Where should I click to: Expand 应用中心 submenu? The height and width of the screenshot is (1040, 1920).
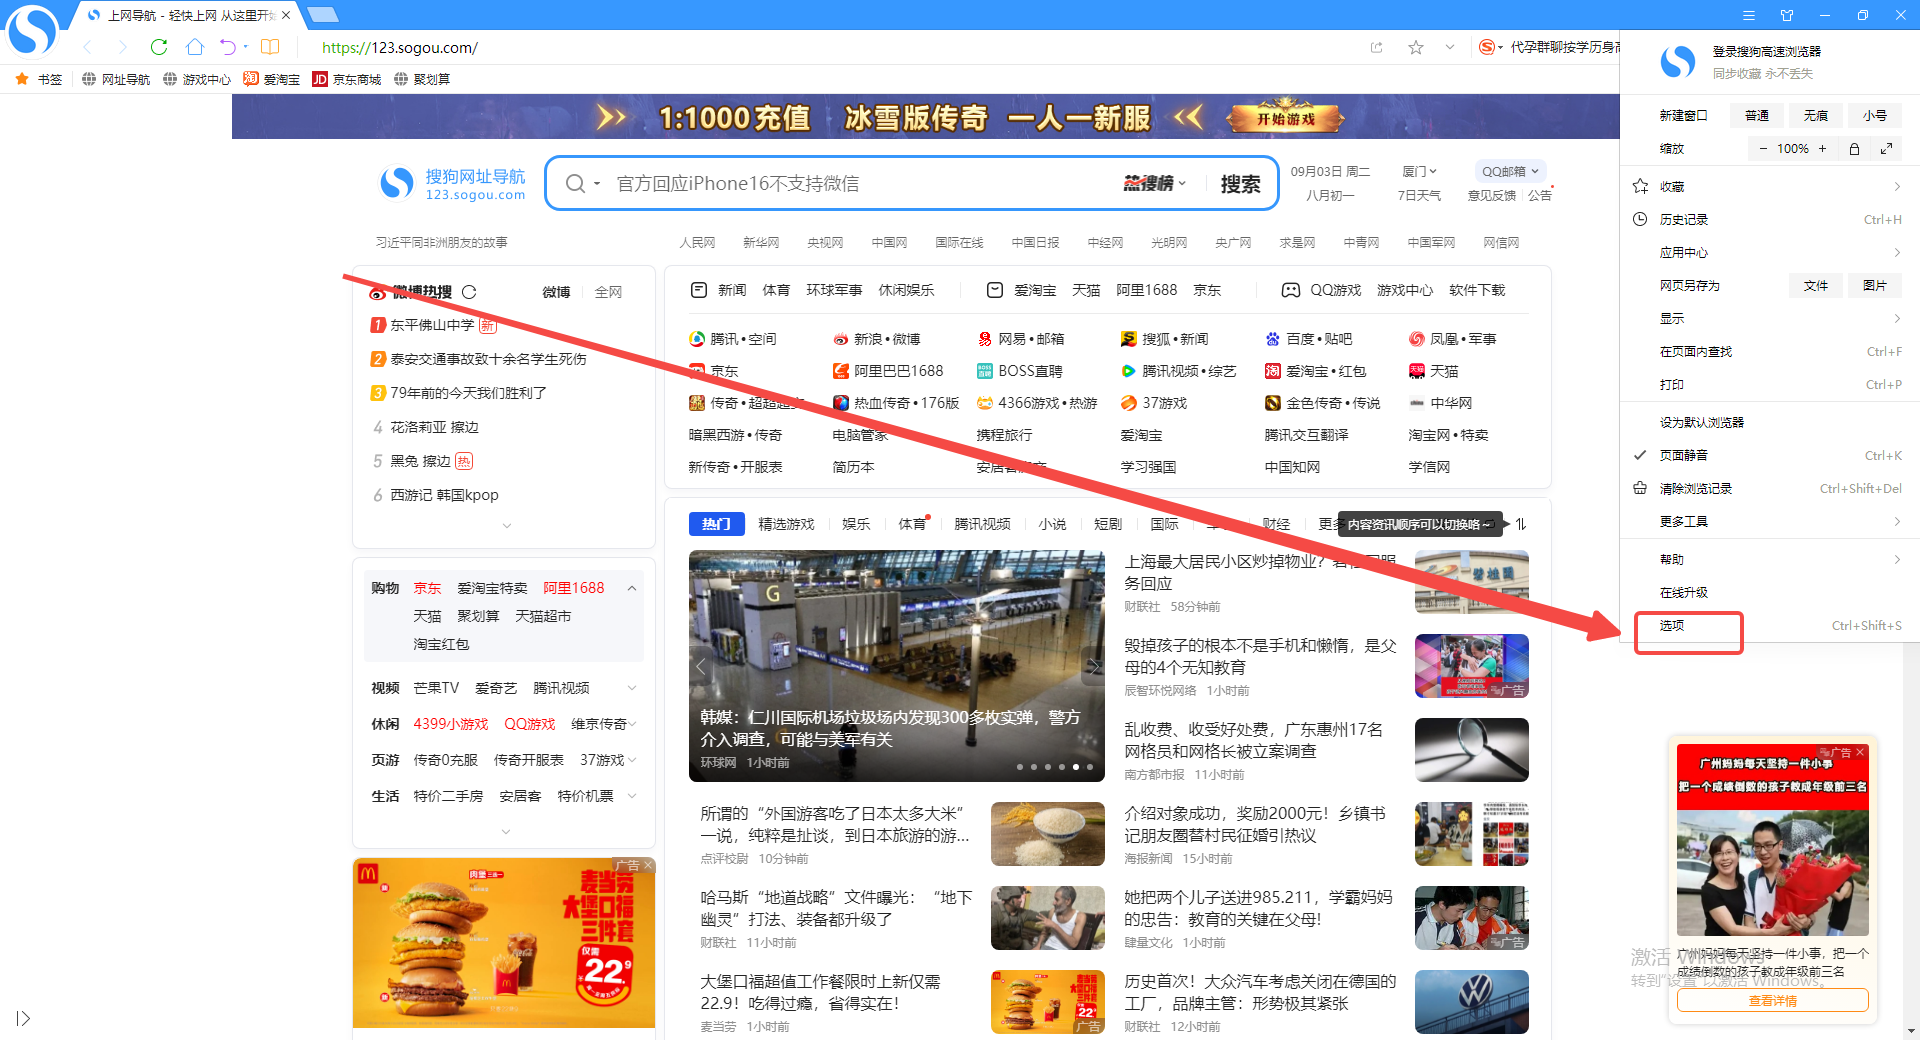click(1768, 252)
